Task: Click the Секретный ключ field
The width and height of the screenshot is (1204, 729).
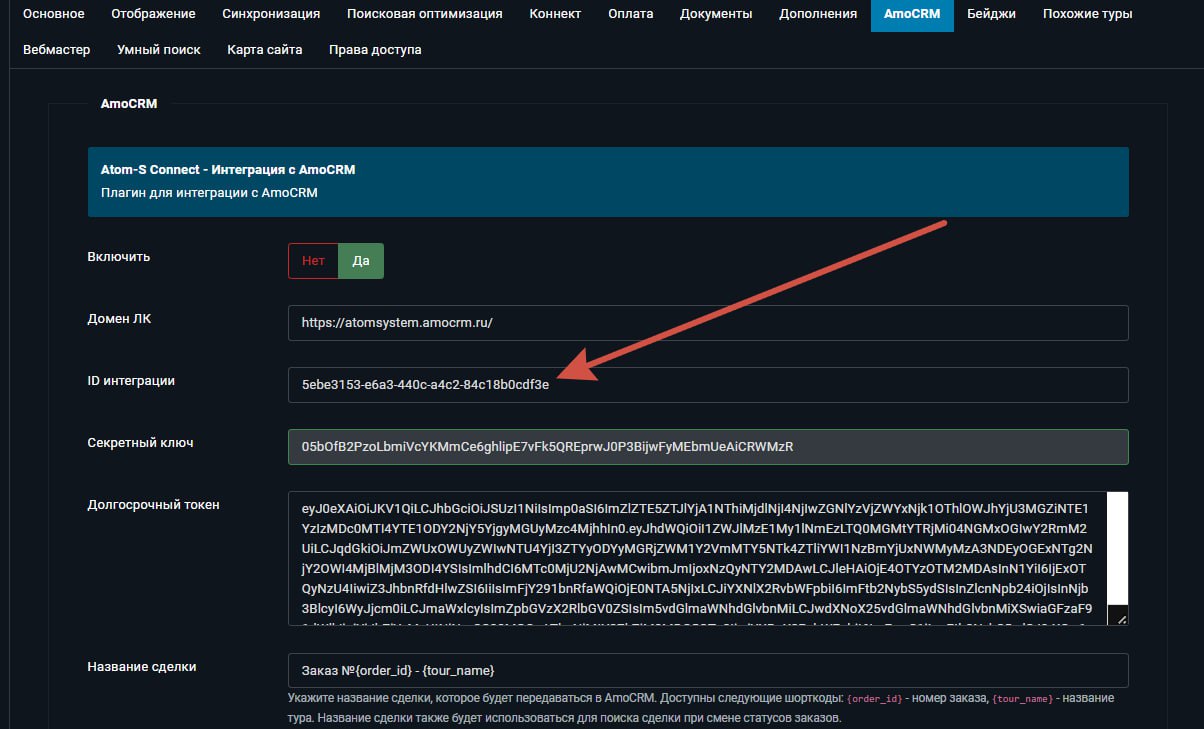Action: coord(708,446)
